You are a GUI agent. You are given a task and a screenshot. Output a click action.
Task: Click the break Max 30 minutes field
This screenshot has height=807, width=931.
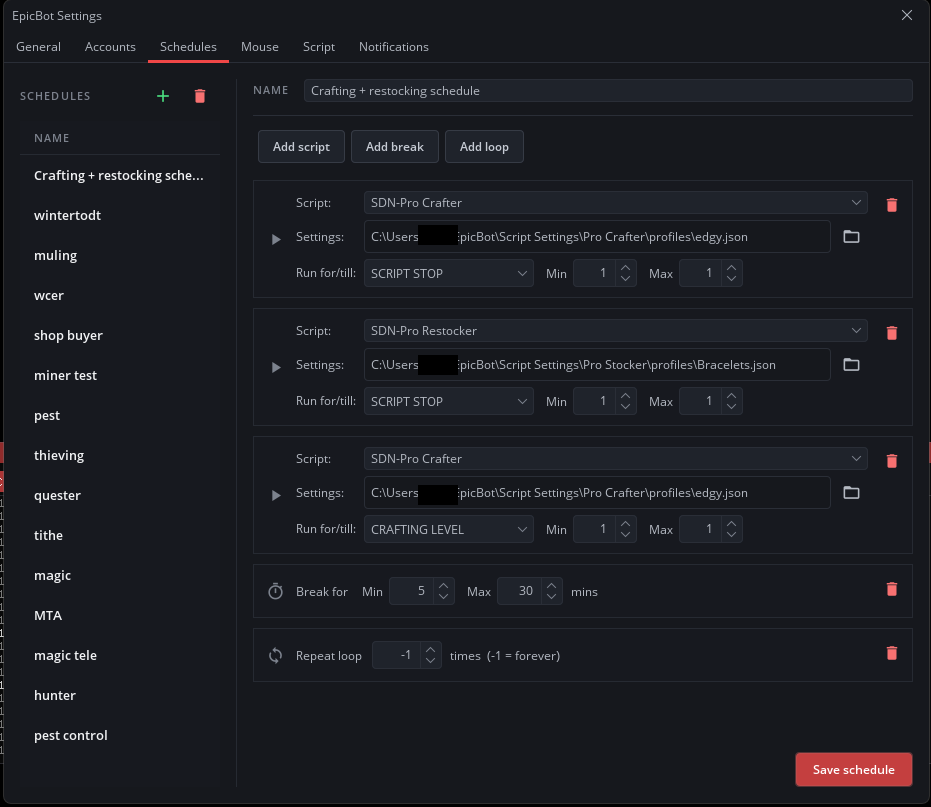(x=519, y=591)
